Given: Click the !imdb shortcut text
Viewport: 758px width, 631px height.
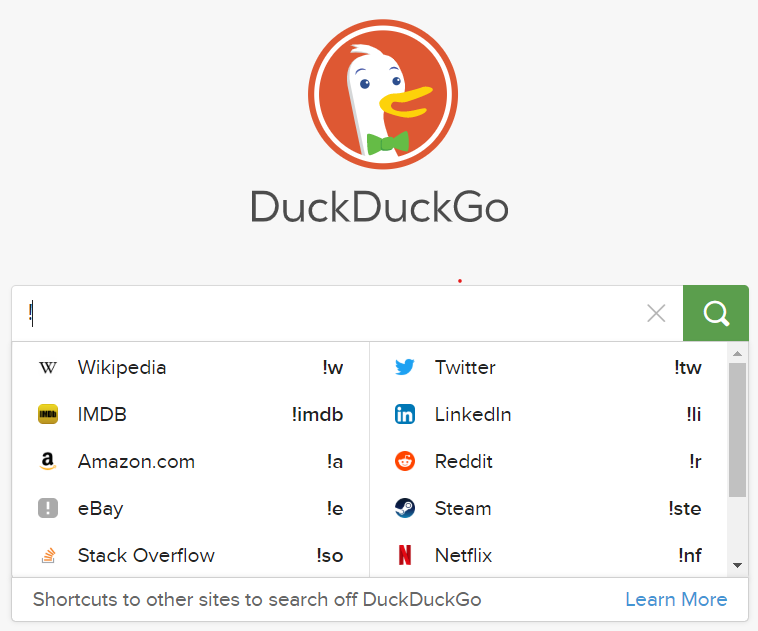Looking at the screenshot, I should (318, 414).
